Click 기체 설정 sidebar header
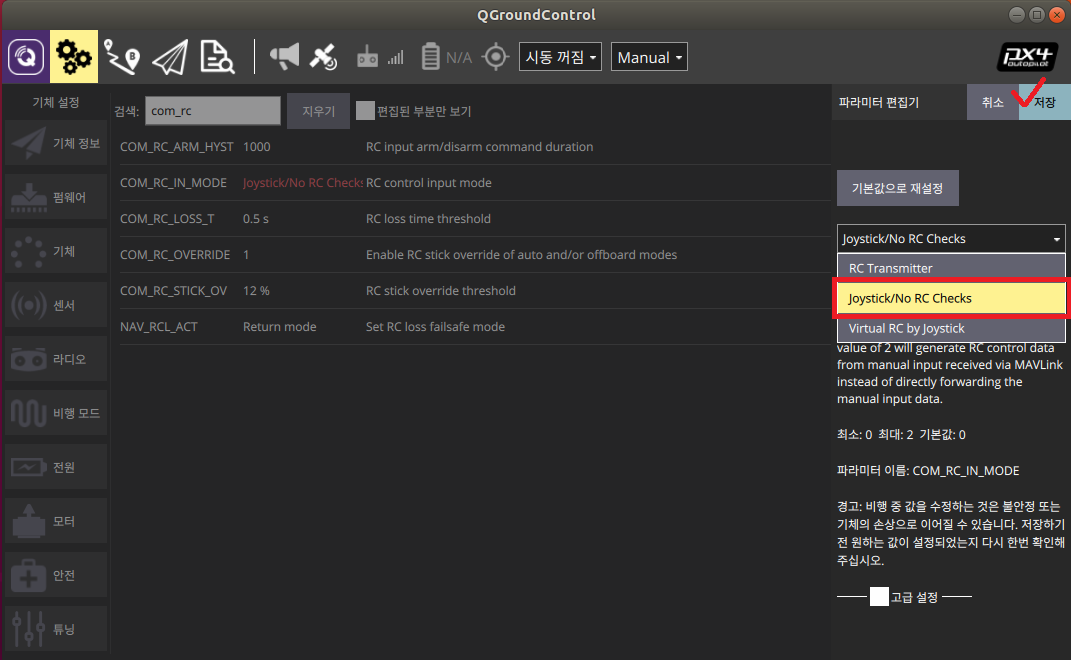This screenshot has height=660, width=1071. (56, 102)
